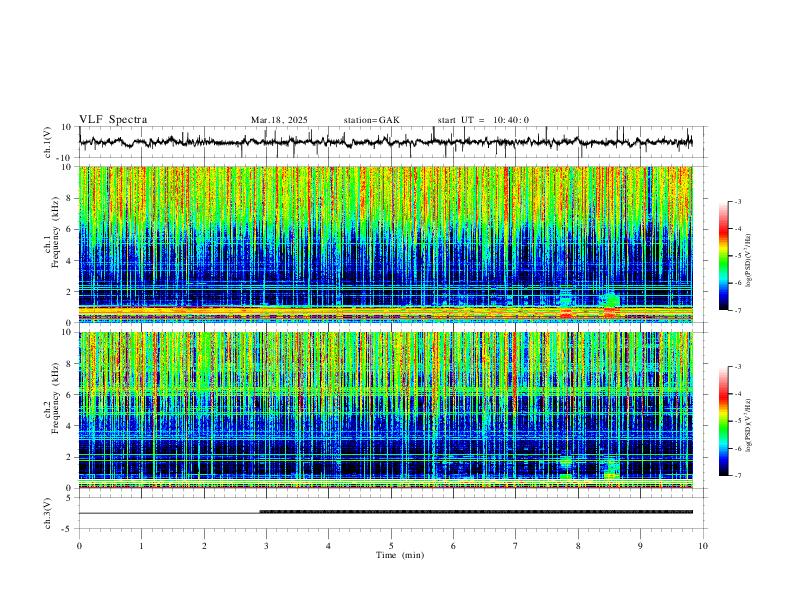The image size is (792, 612).
Task: Click the ch.2 "Frequency (kHz)" axis label
Action: click(56, 398)
